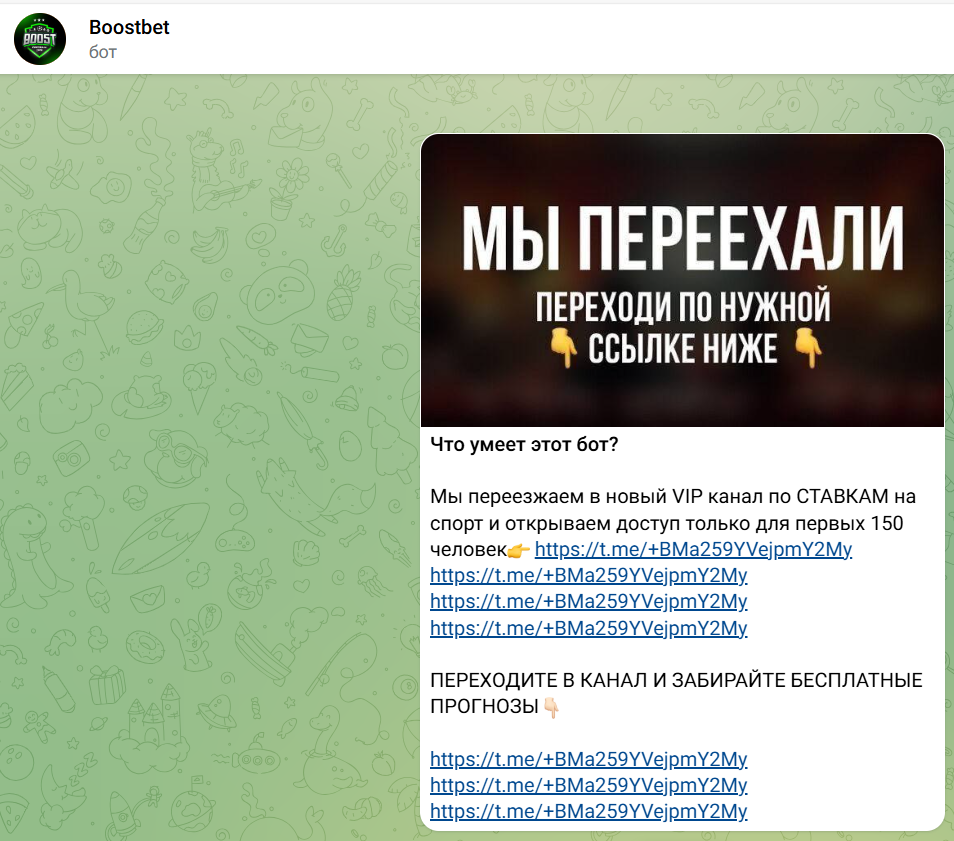The image size is (954, 841).
Task: Open the second t.me invite link
Action: [x=588, y=574]
